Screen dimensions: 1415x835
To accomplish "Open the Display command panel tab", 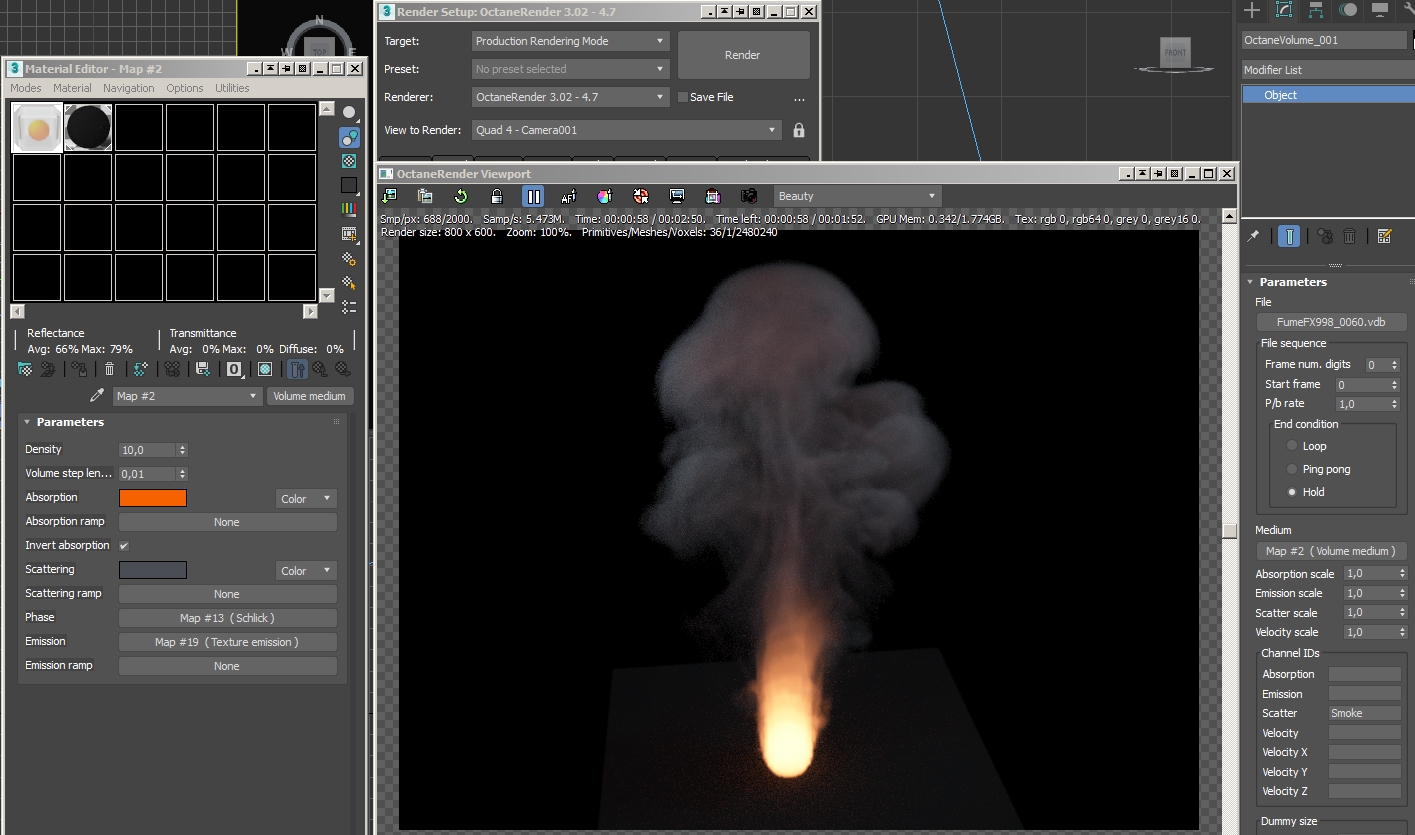I will tap(1380, 10).
